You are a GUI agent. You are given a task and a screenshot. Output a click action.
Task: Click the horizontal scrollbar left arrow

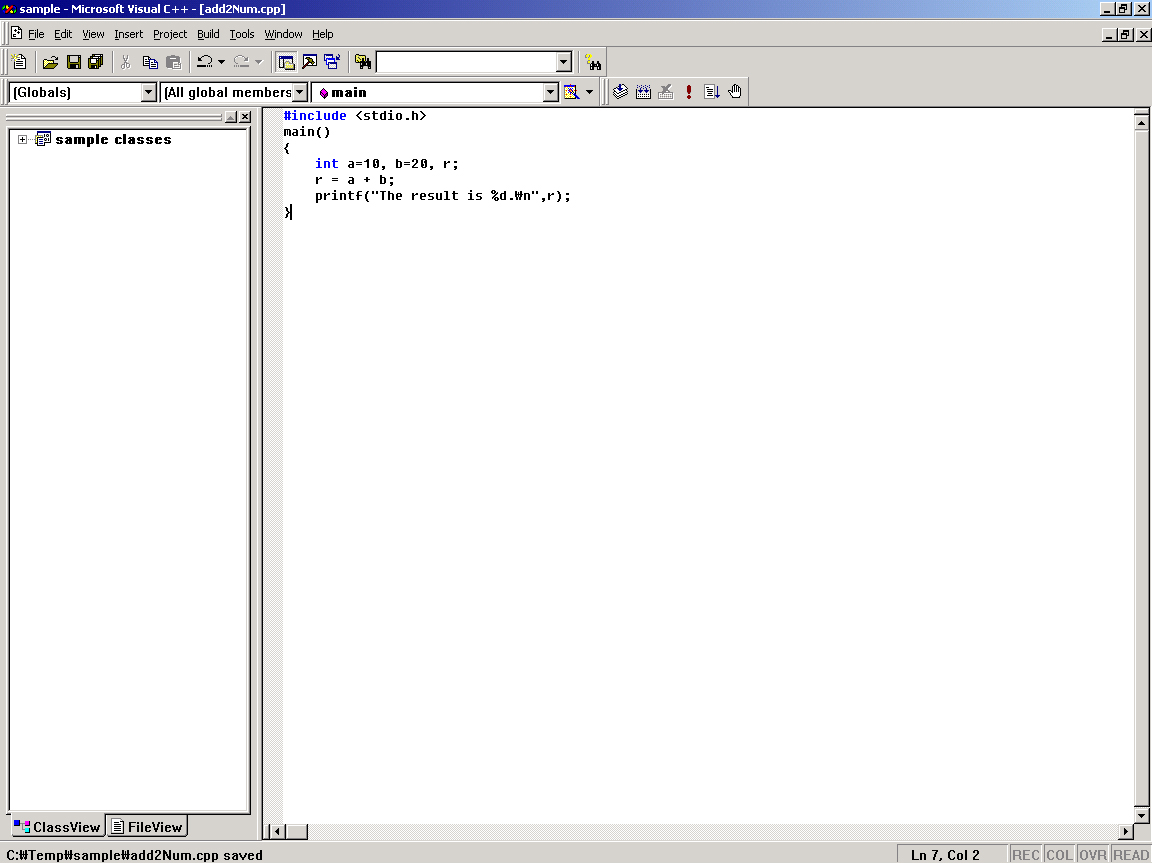coord(277,832)
